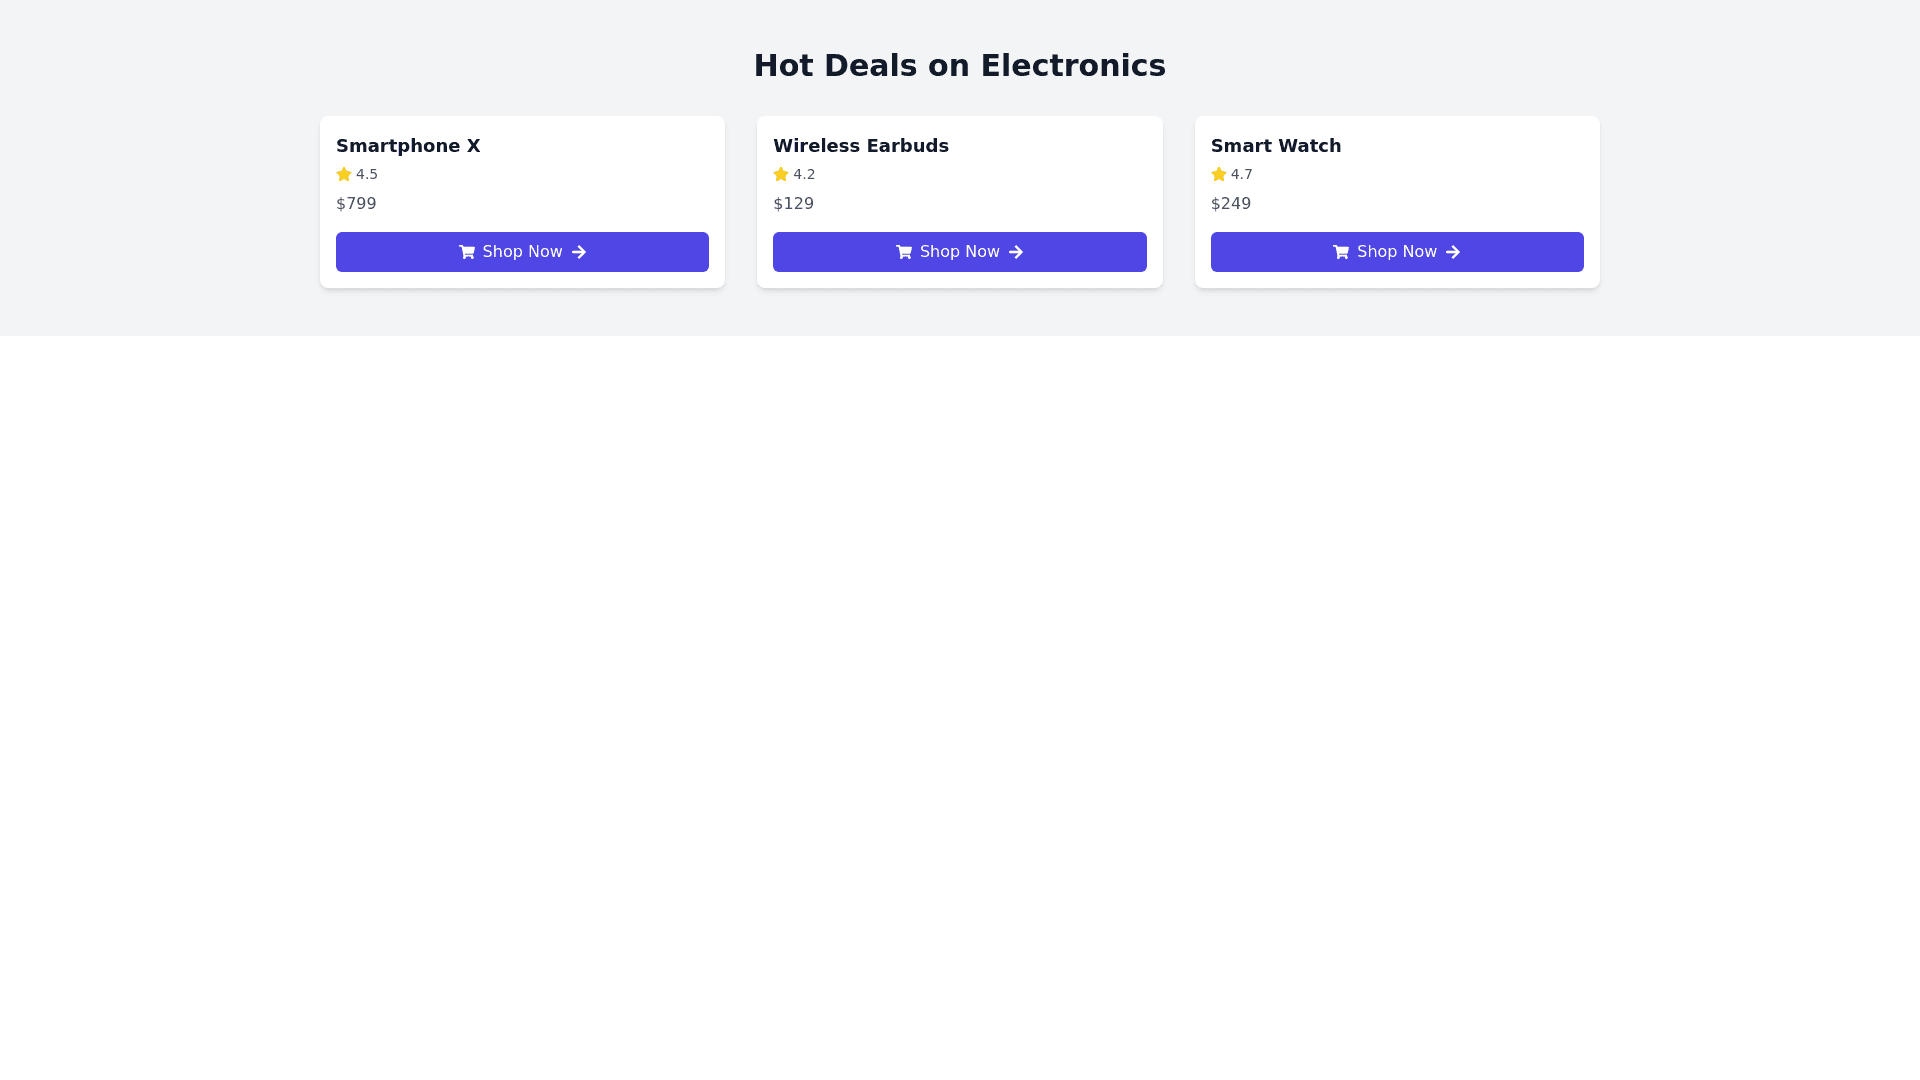This screenshot has height=1080, width=1920.
Task: Click the star icon beside 4.5 rating
Action: [x=344, y=174]
